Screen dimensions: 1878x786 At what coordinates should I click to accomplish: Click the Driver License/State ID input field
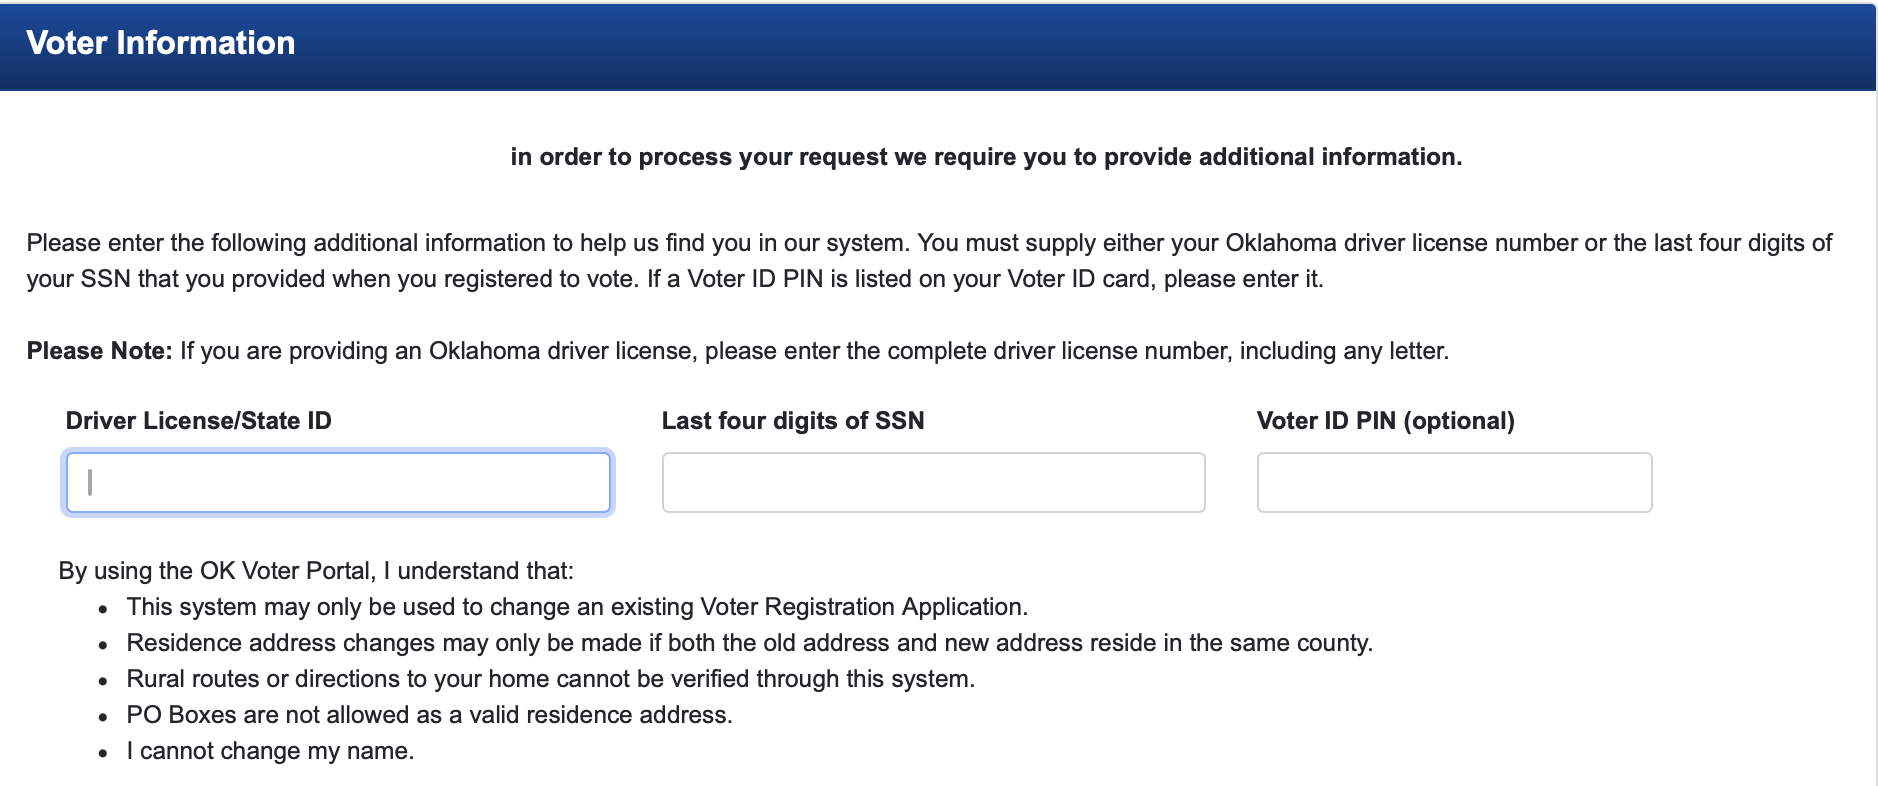coord(338,483)
